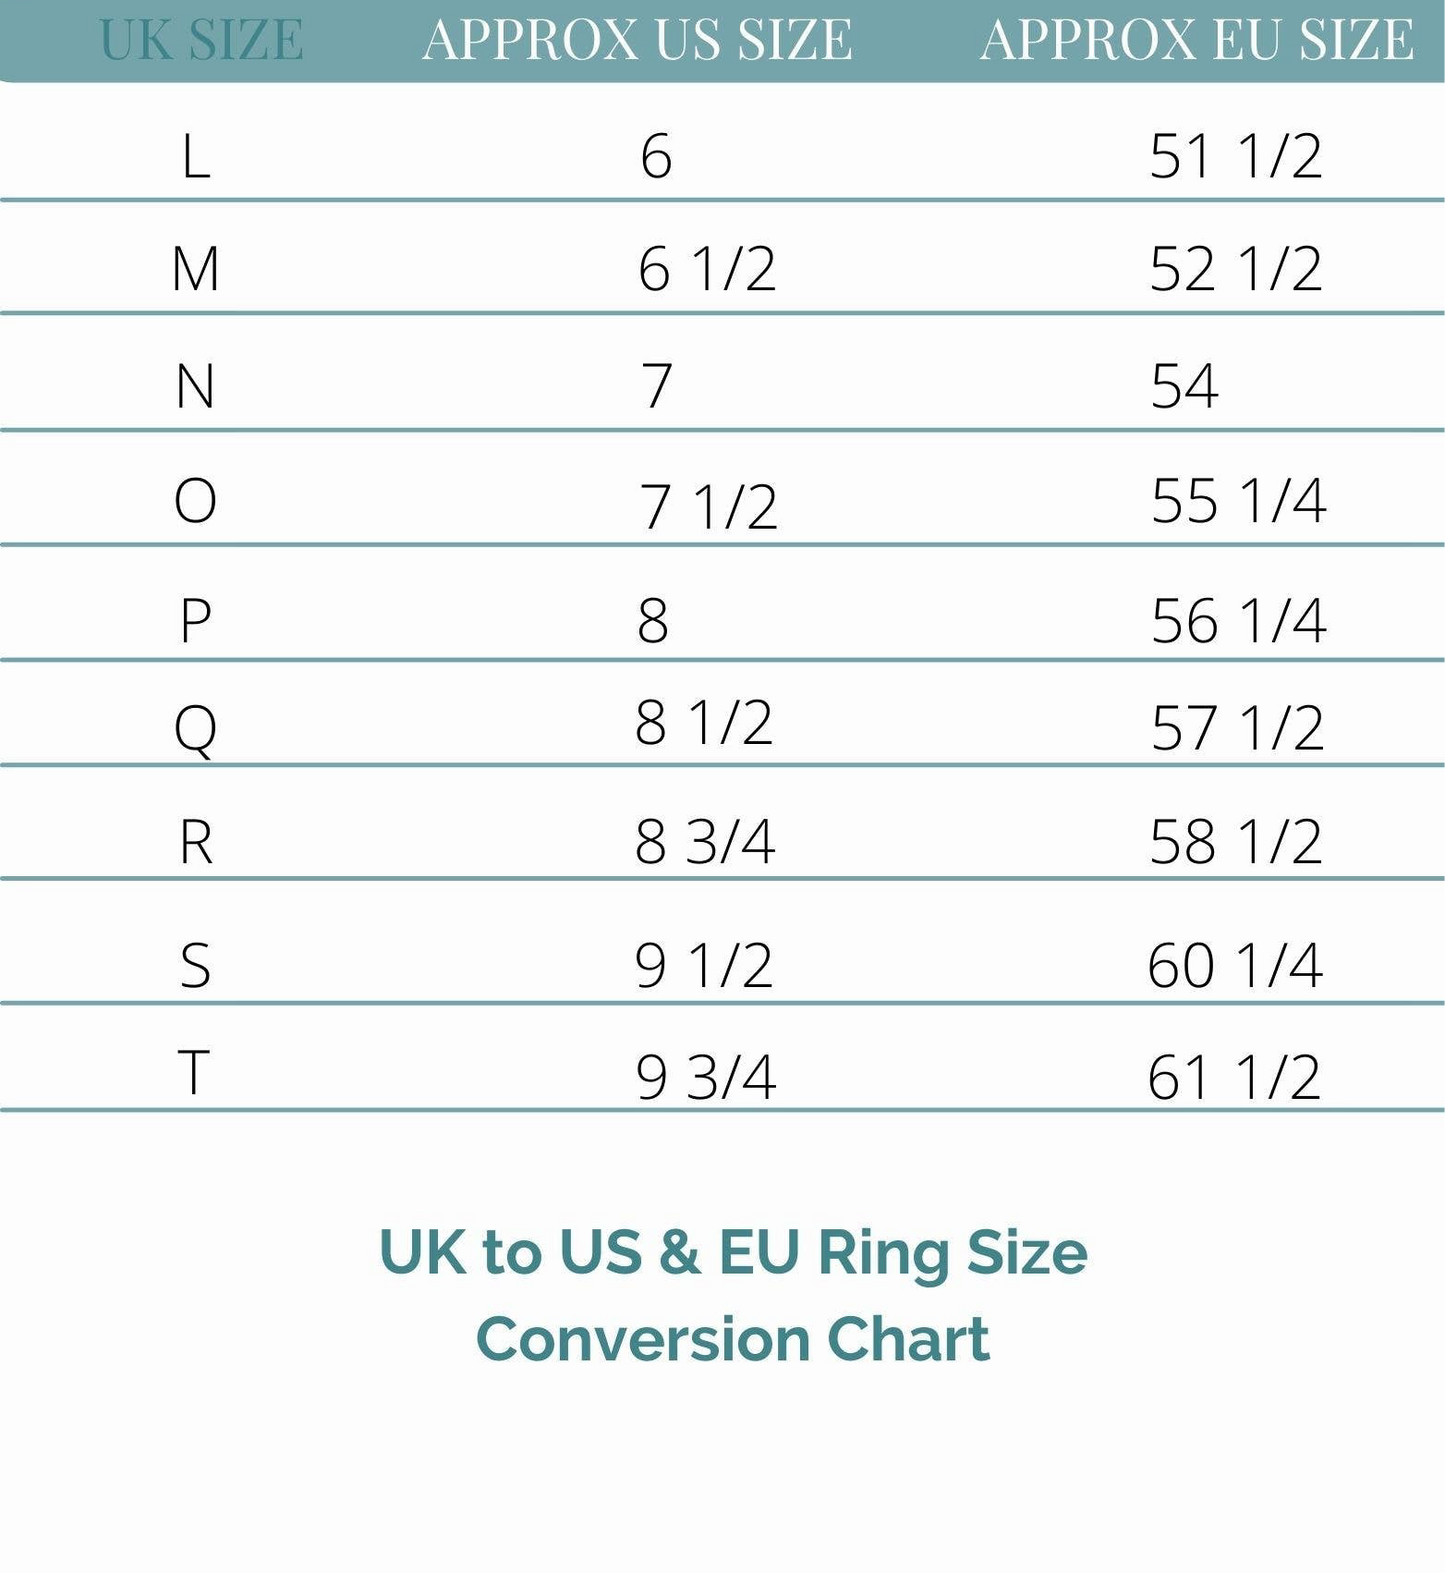Select US size 6 1/2 cell

point(706,269)
